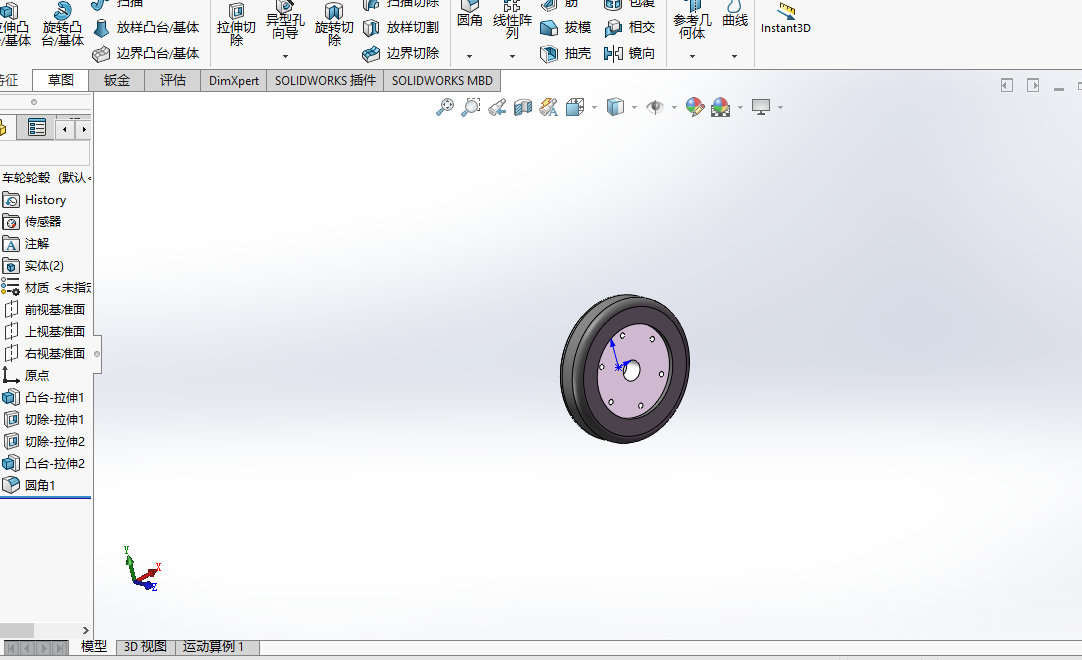Expand the Apply Scene dropdown arrow
This screenshot has width=1082, height=660.
[x=740, y=108]
